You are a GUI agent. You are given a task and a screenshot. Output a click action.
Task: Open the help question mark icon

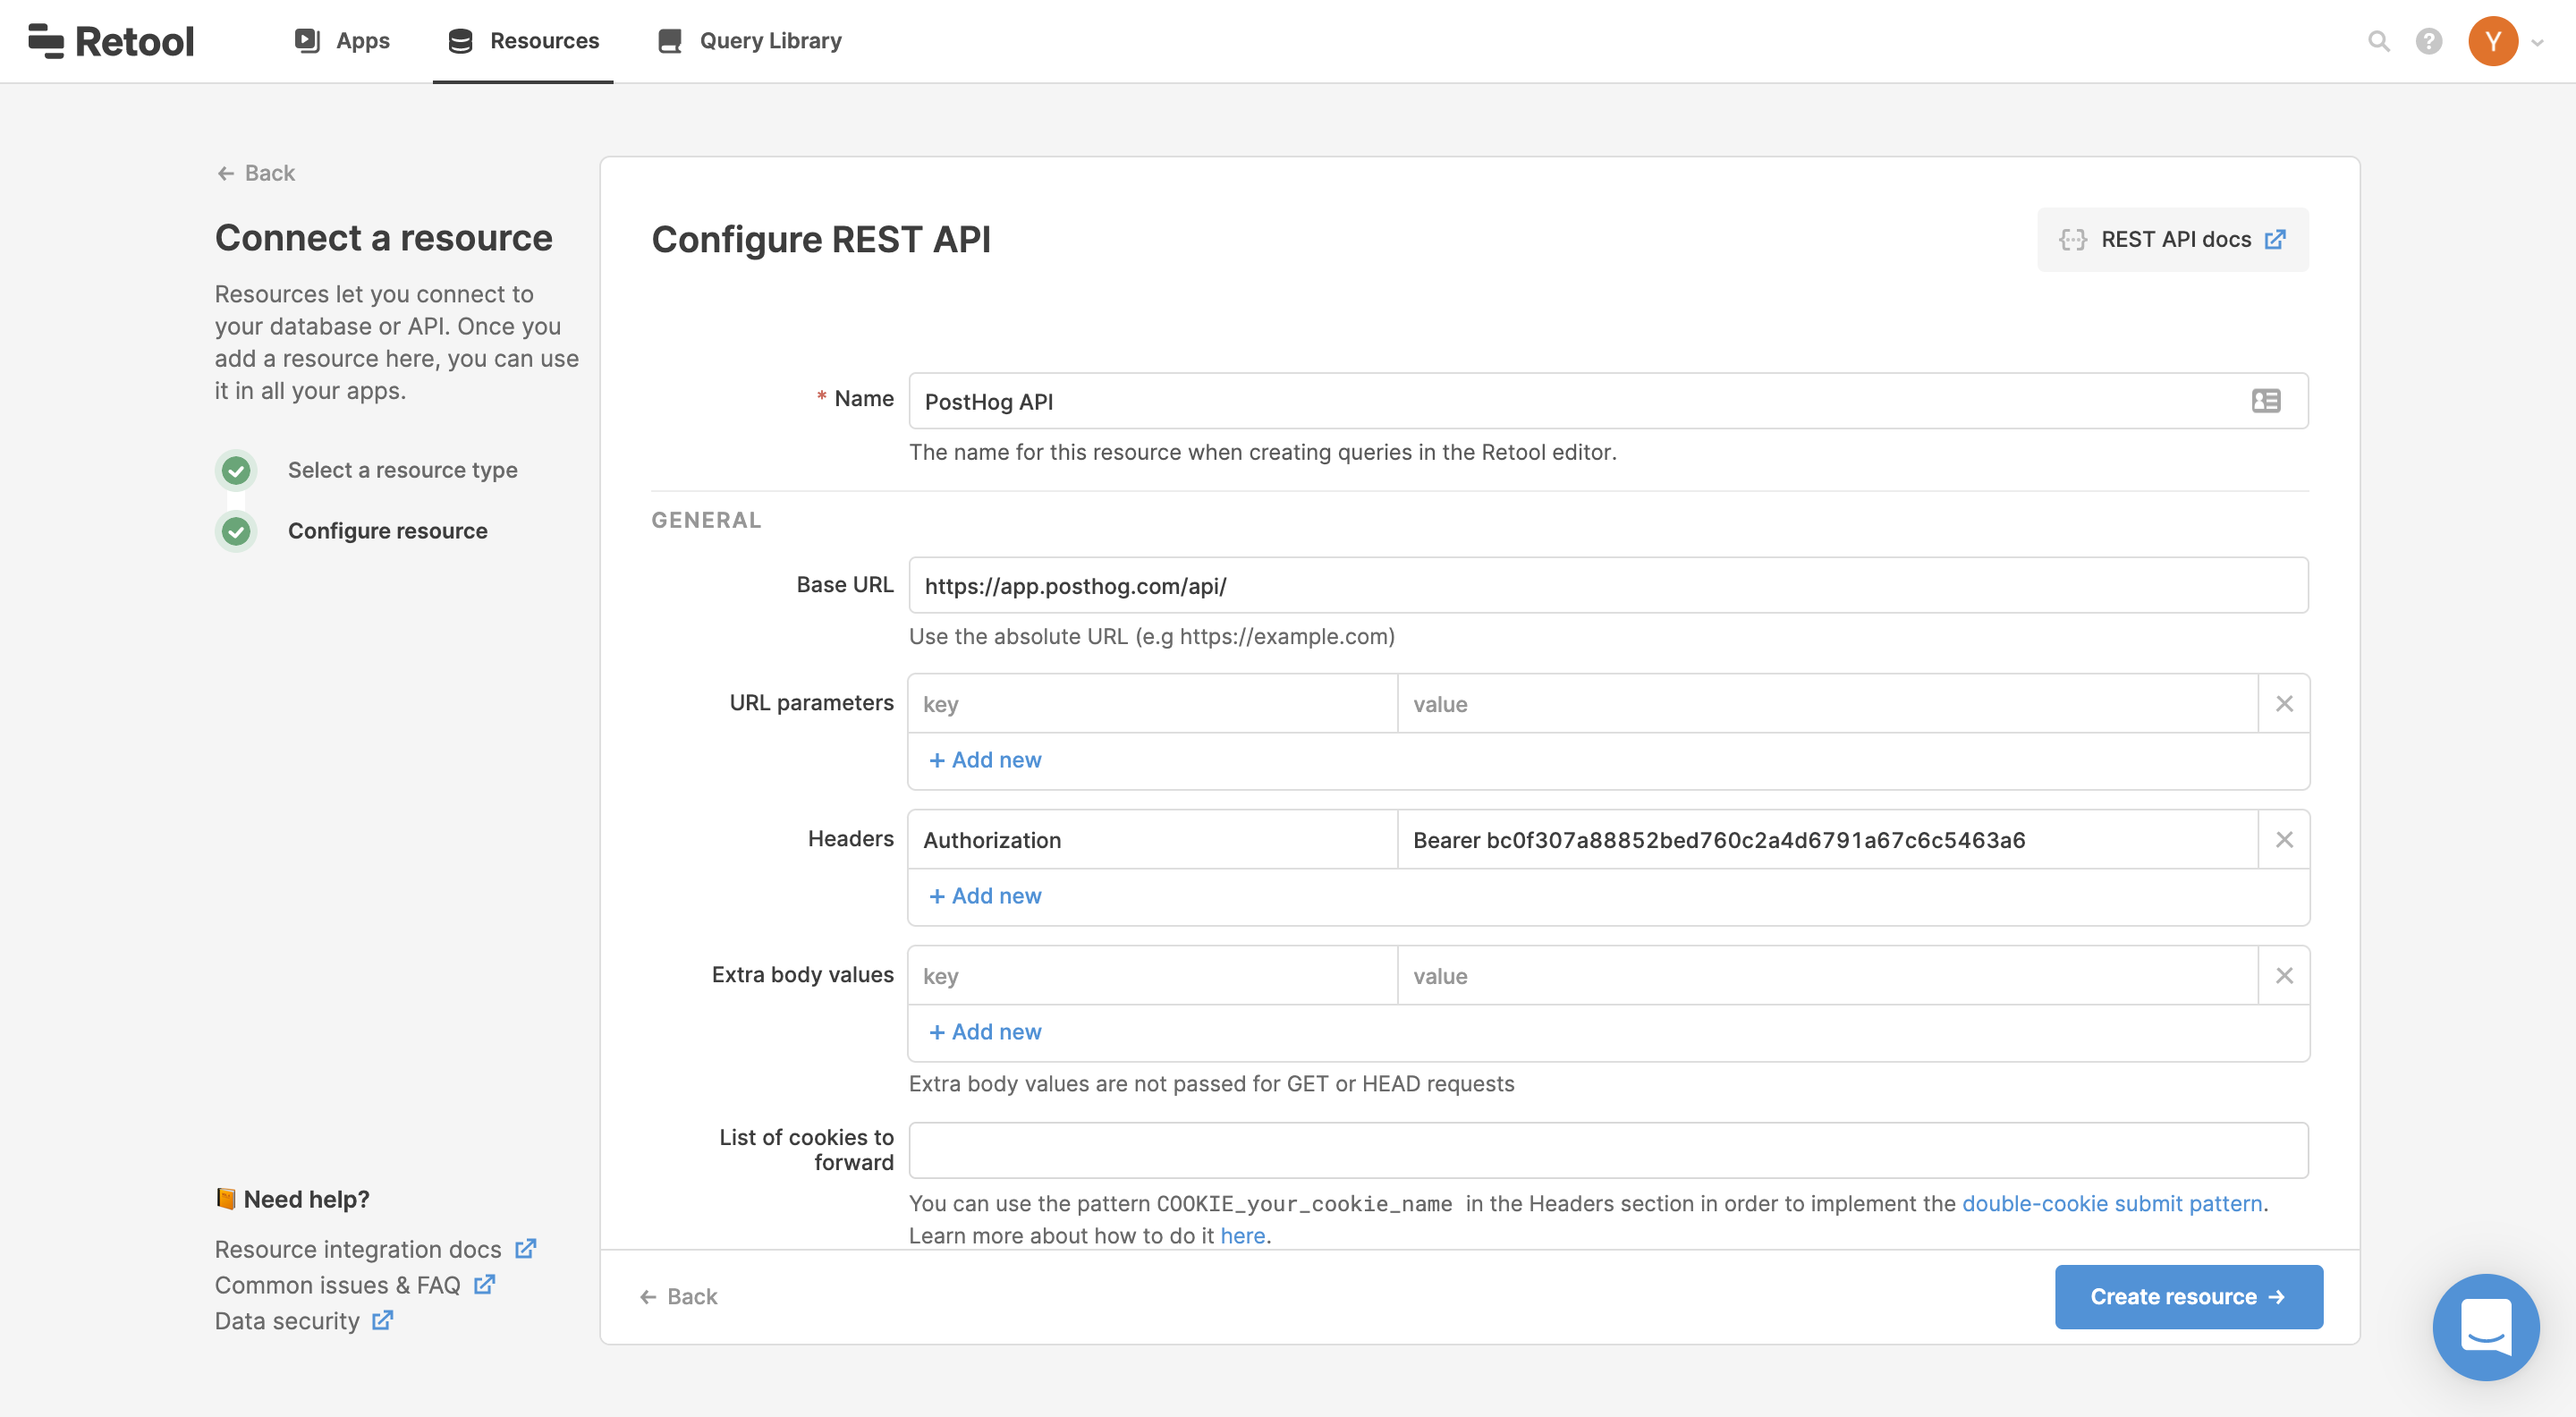[2429, 41]
